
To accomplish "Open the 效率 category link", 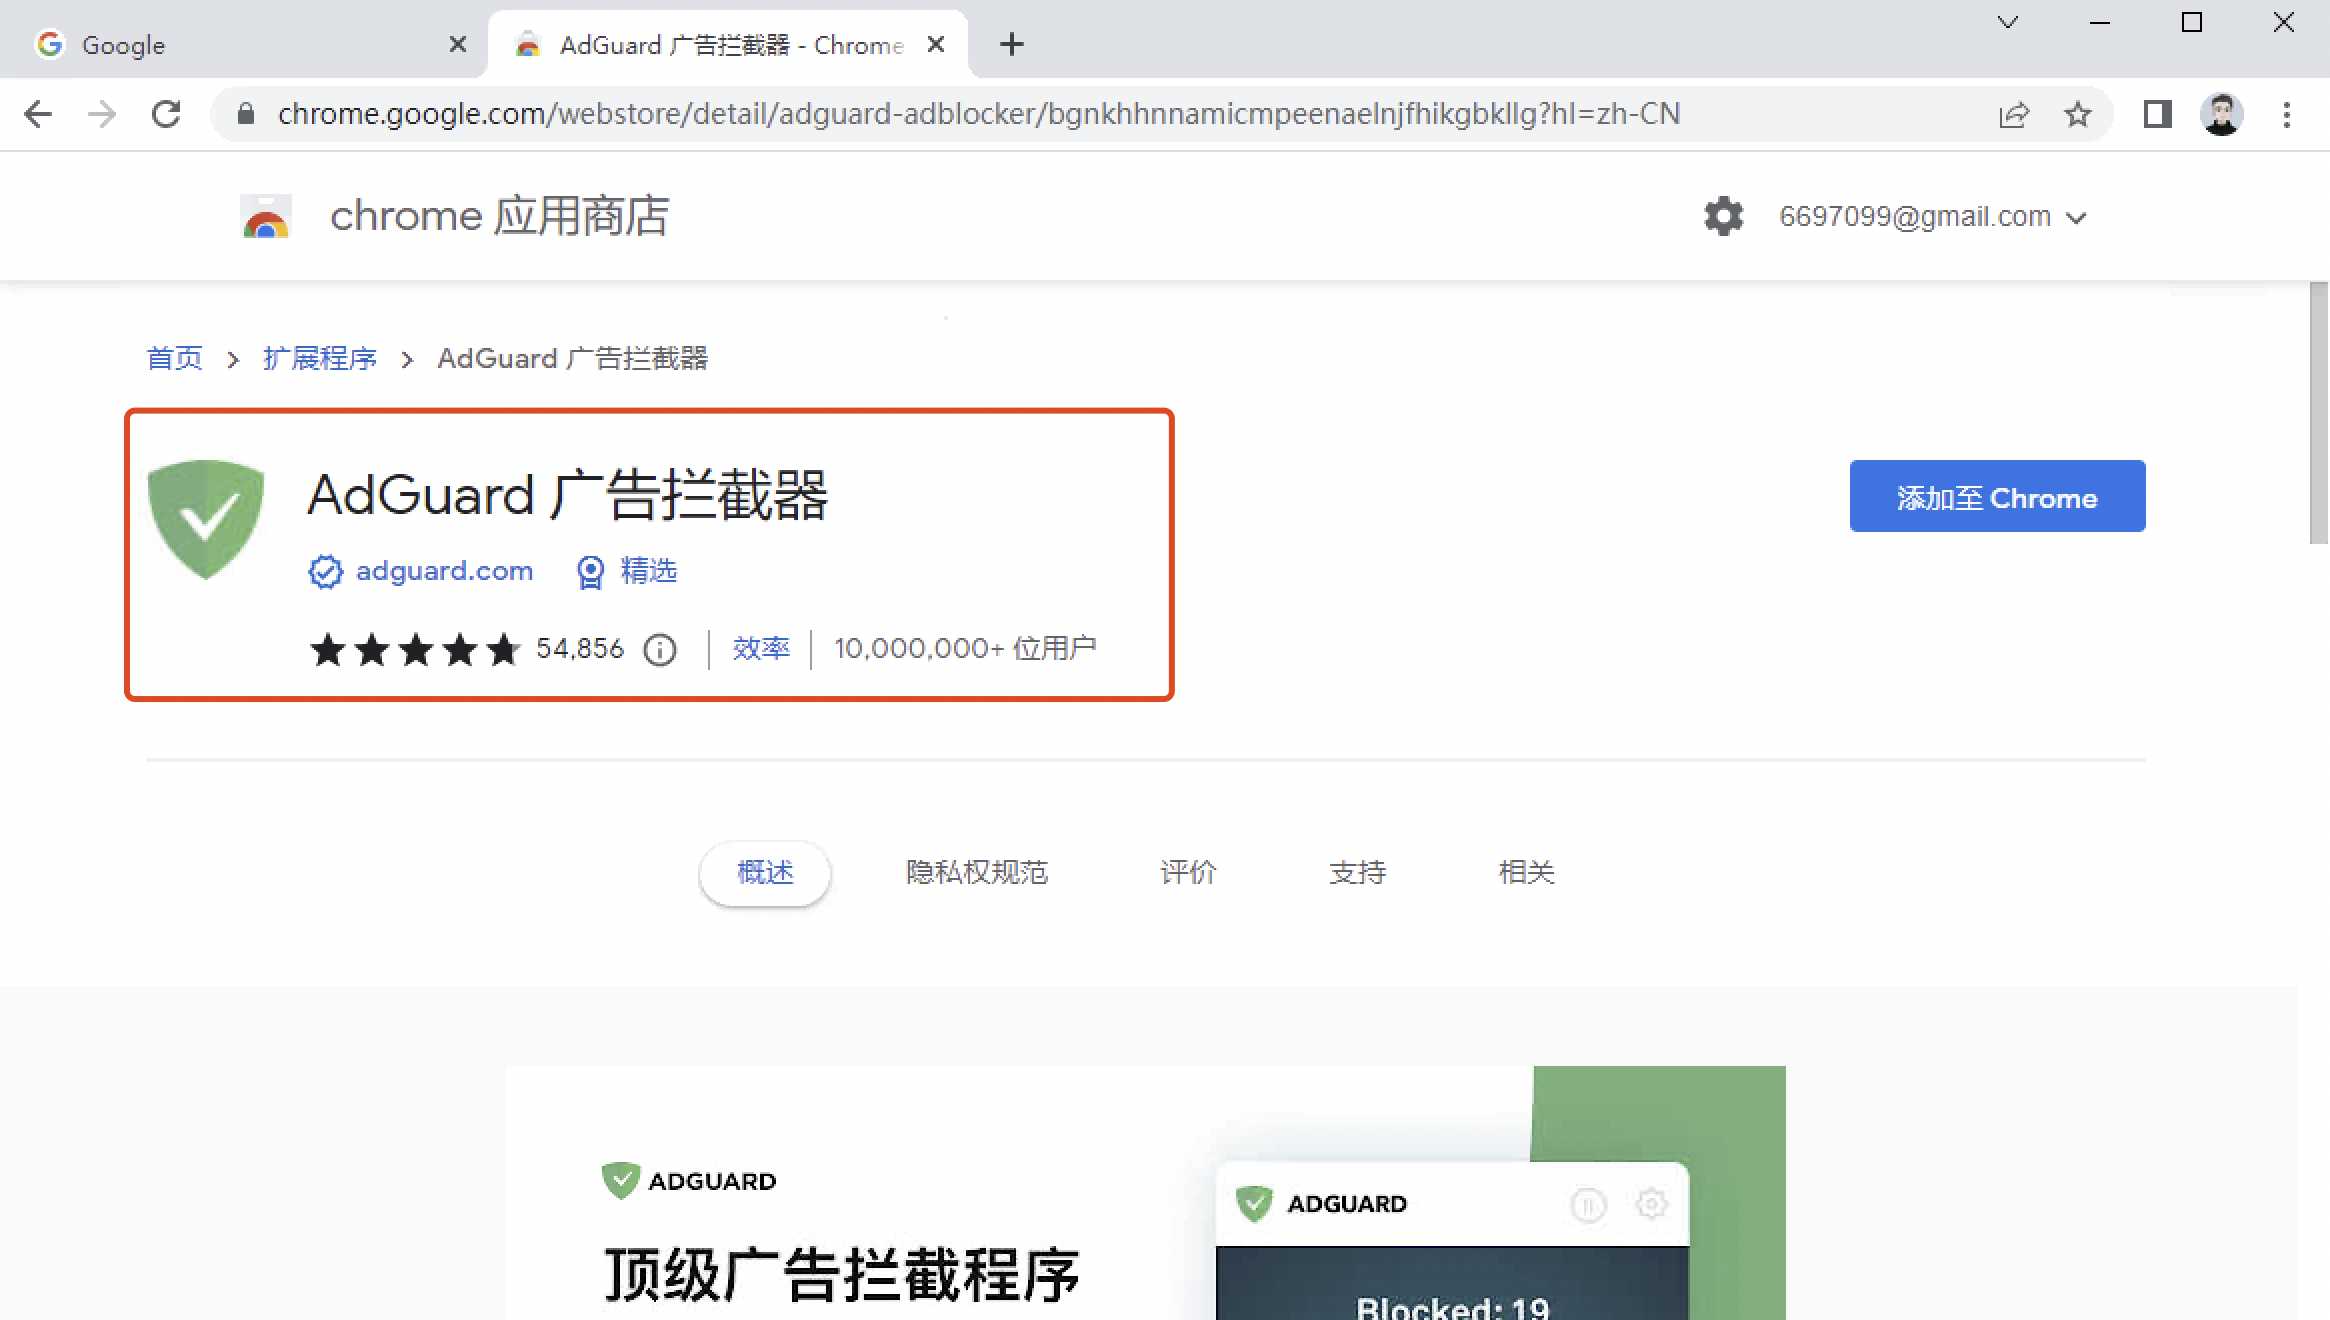I will pyautogui.click(x=761, y=649).
